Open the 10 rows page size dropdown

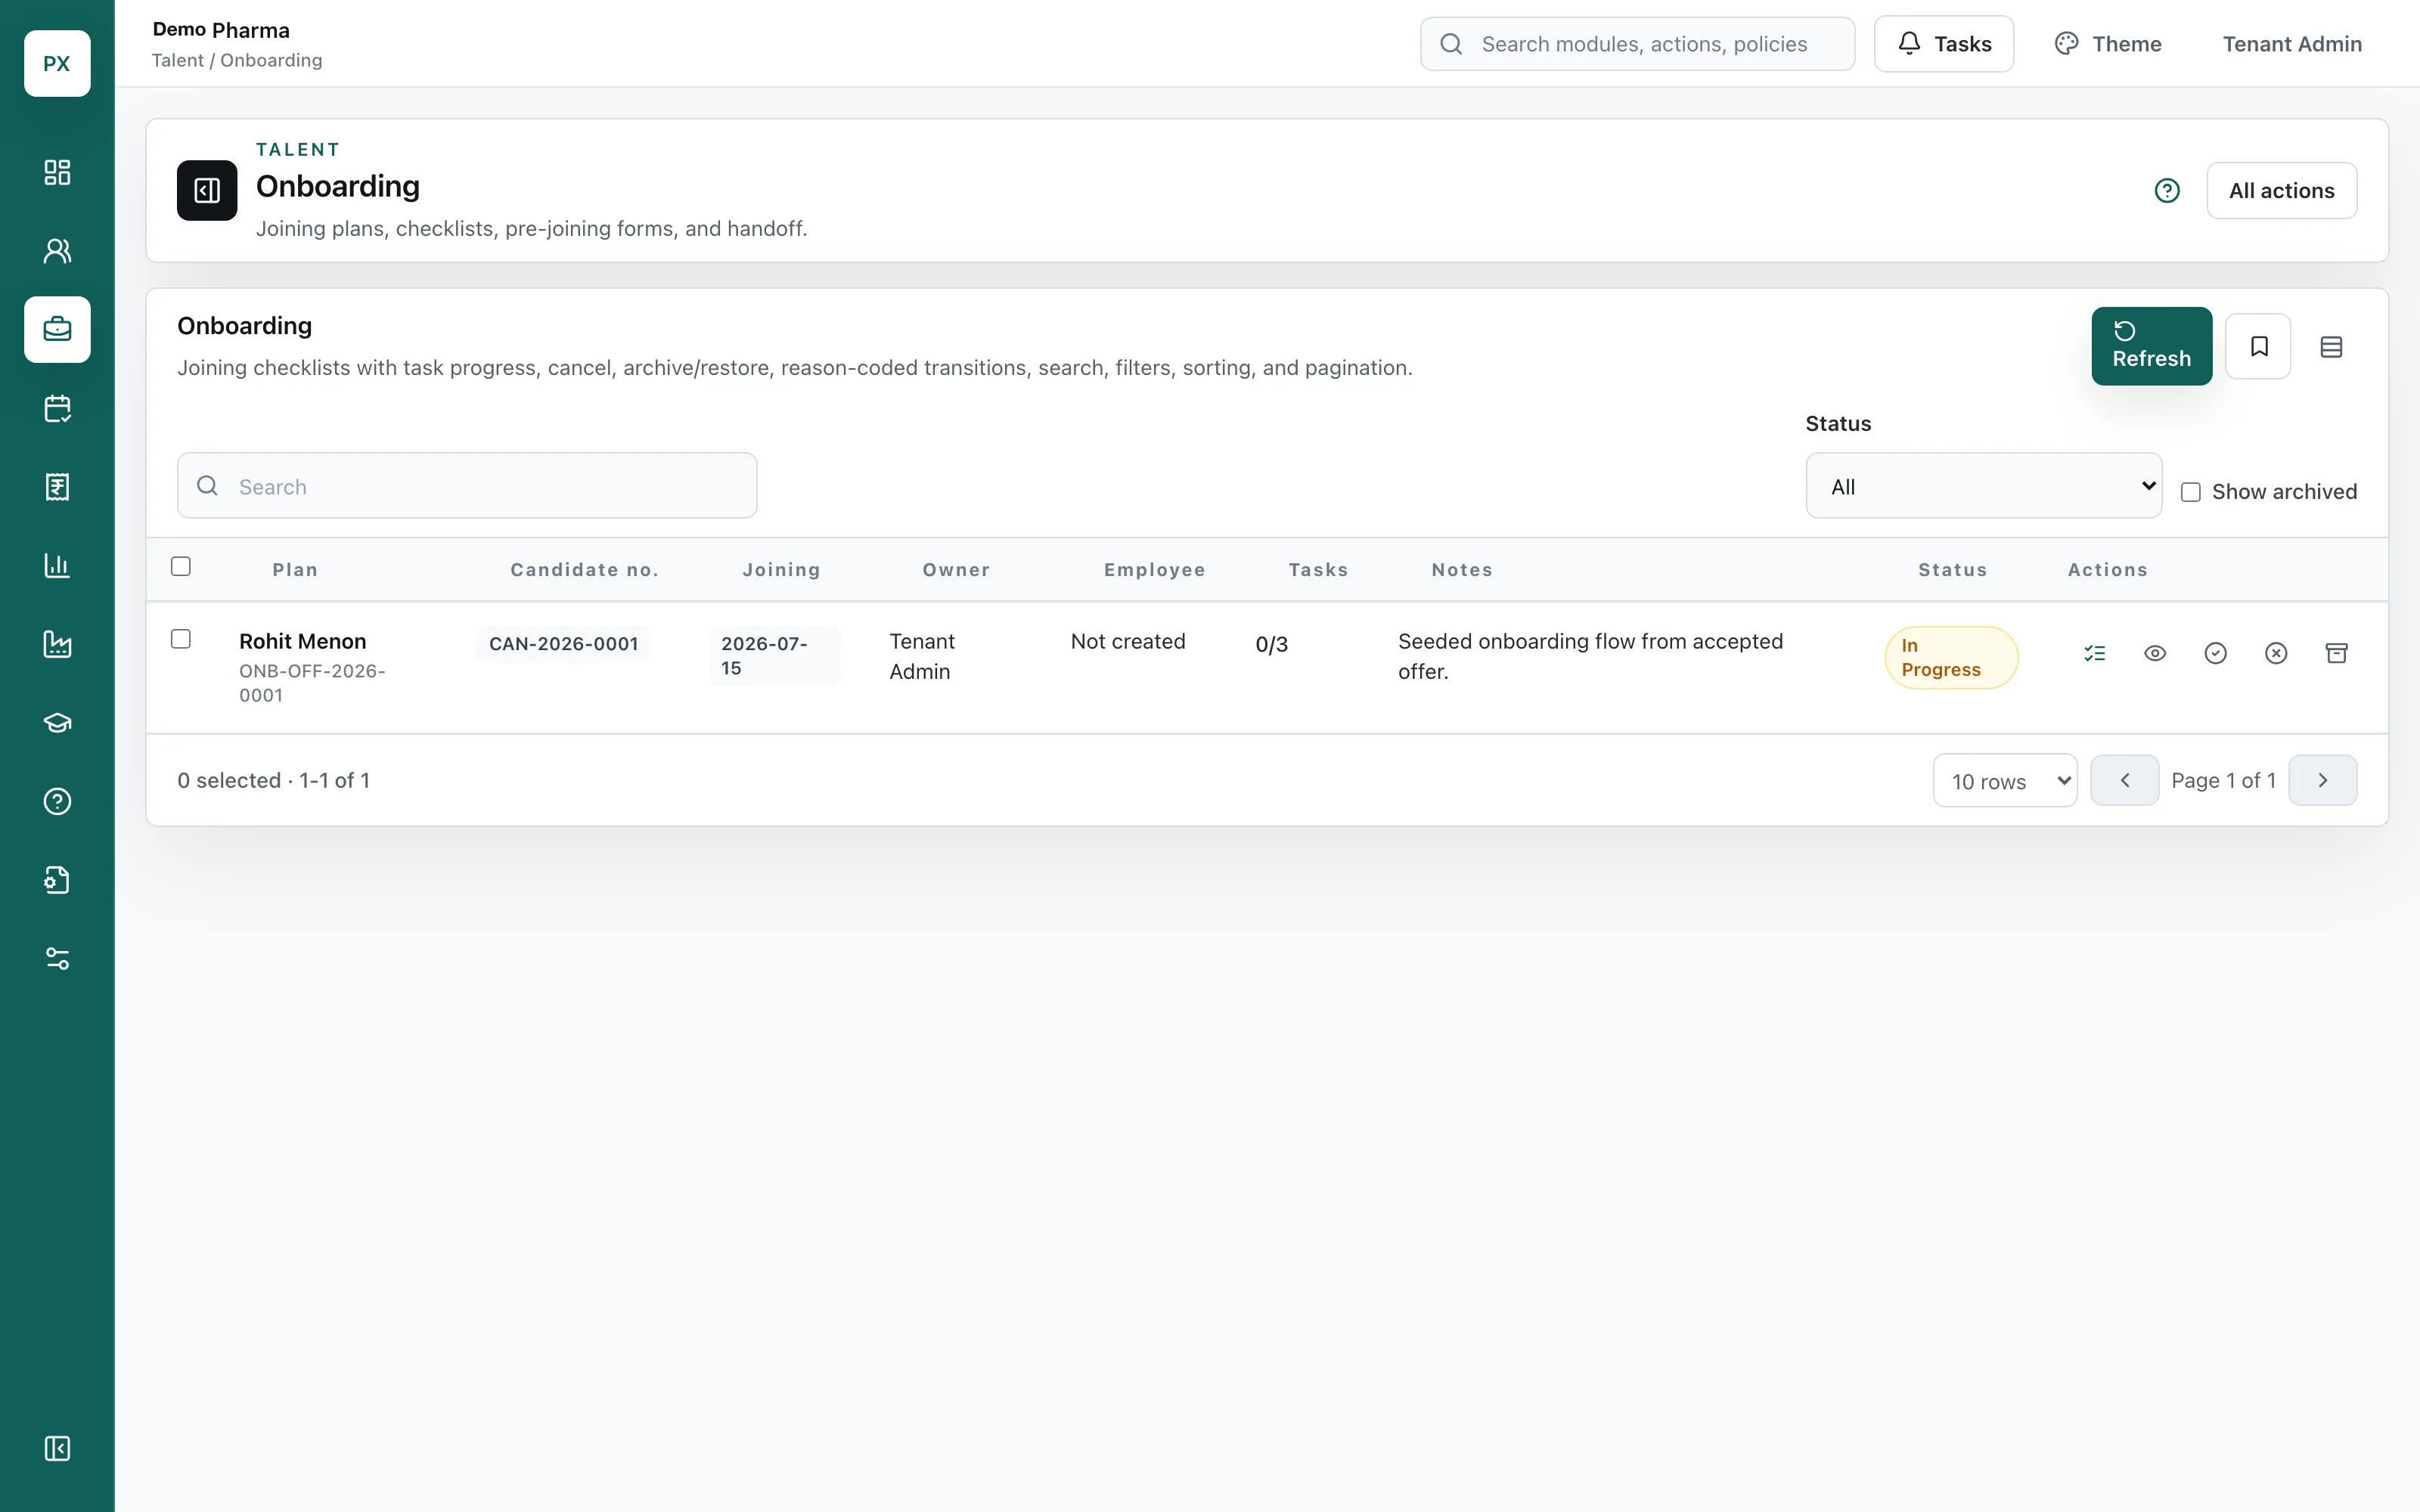[2005, 780]
